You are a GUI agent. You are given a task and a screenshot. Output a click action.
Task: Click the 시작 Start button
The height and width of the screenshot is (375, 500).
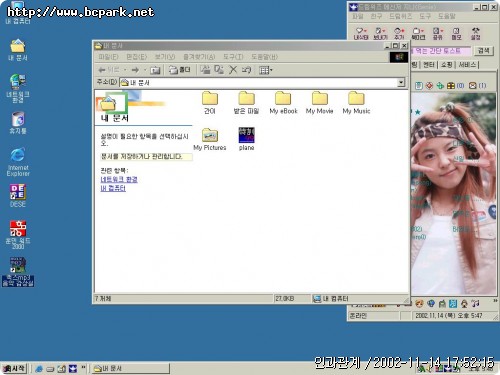tap(14, 368)
